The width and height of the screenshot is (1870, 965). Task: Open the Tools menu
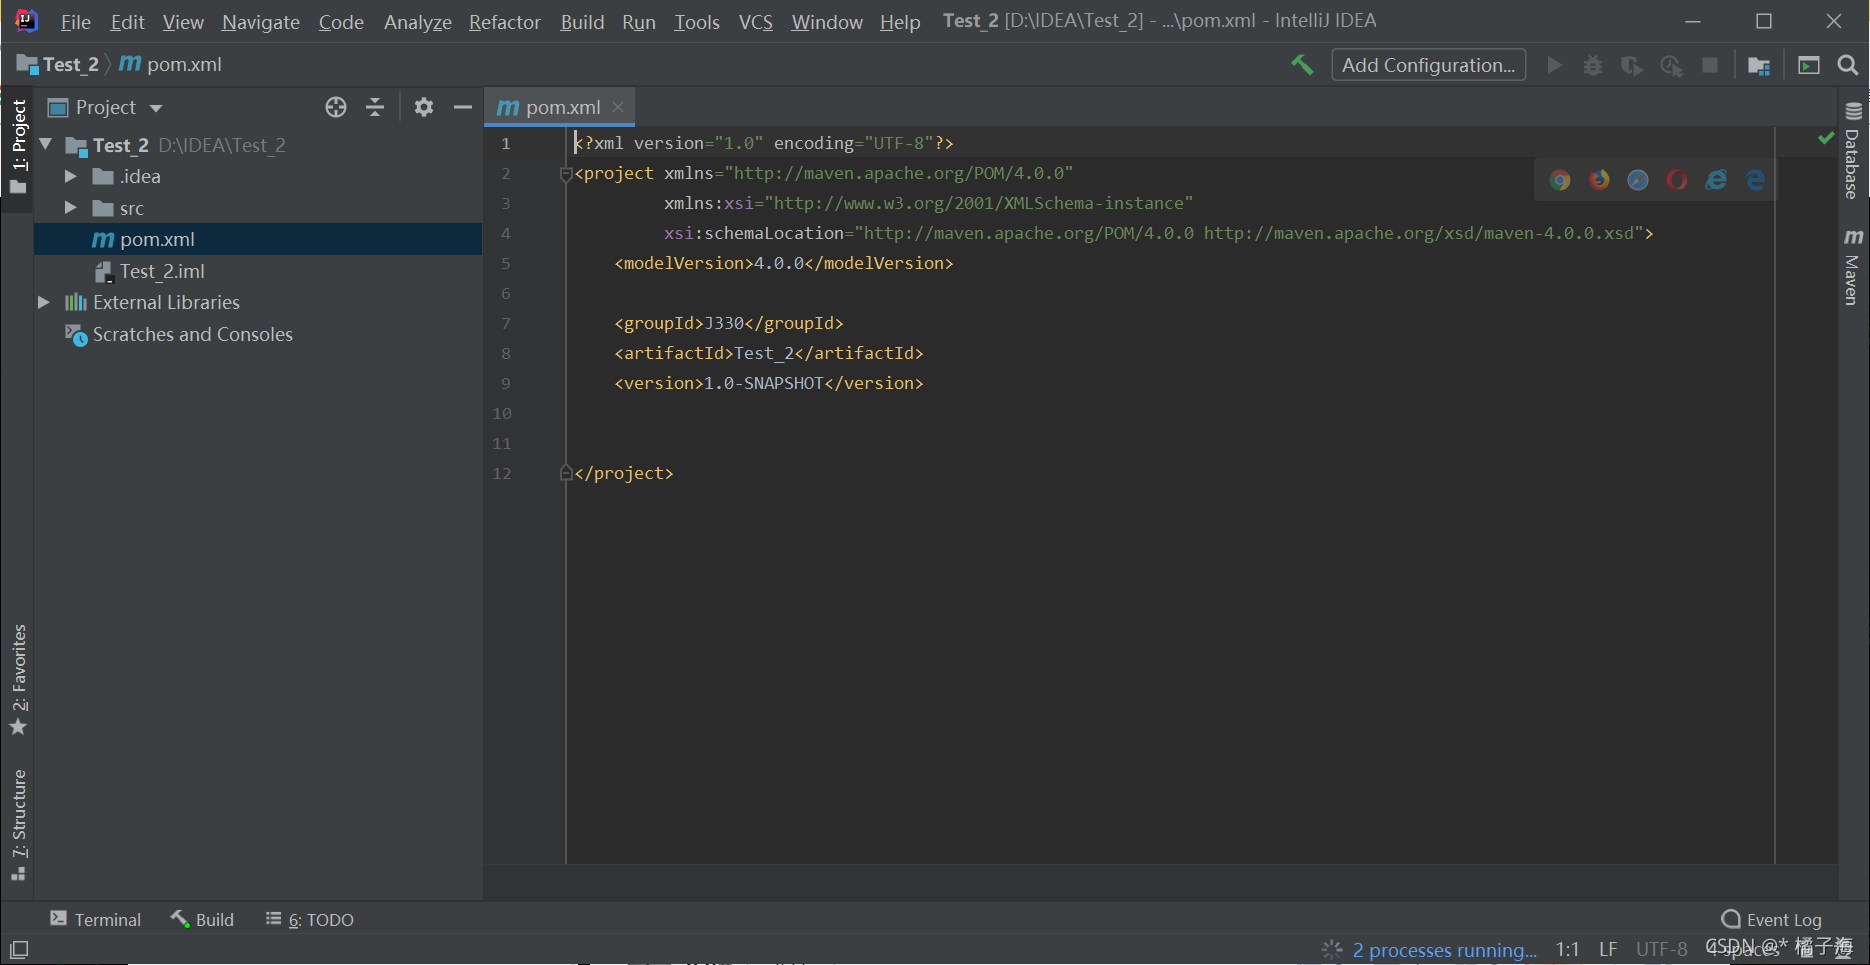click(696, 22)
